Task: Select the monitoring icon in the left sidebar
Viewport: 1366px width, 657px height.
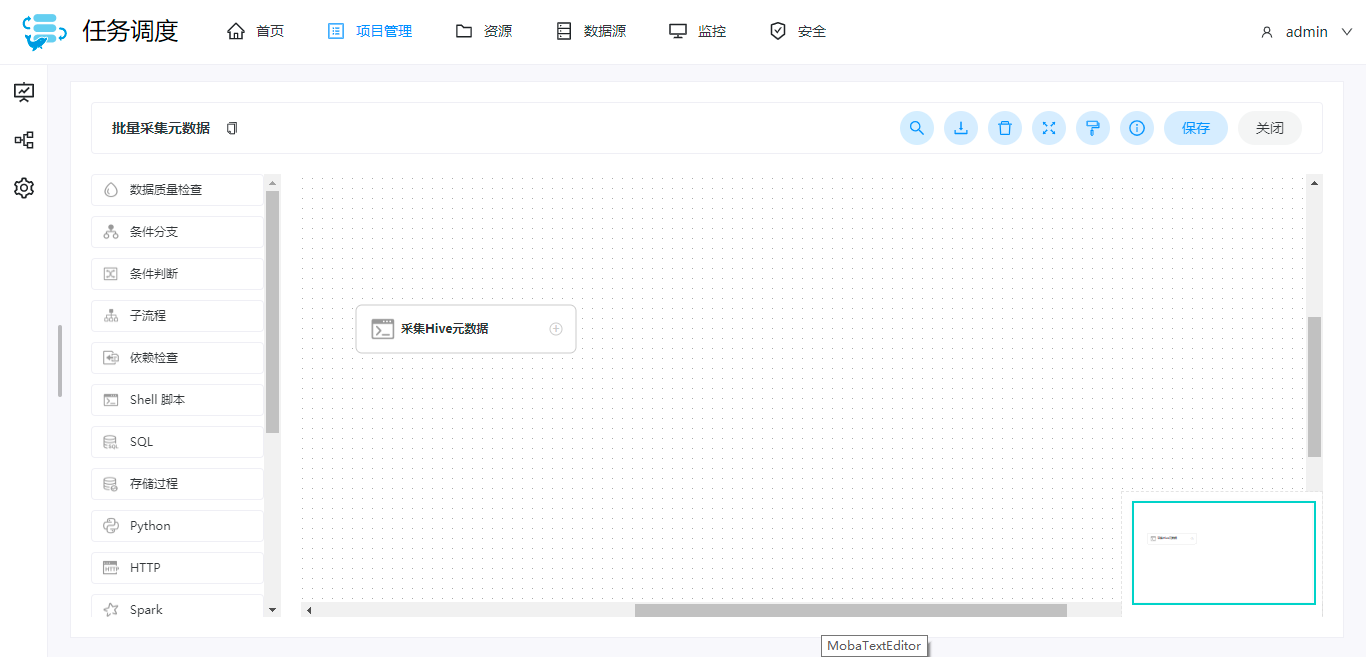Action: point(23,91)
